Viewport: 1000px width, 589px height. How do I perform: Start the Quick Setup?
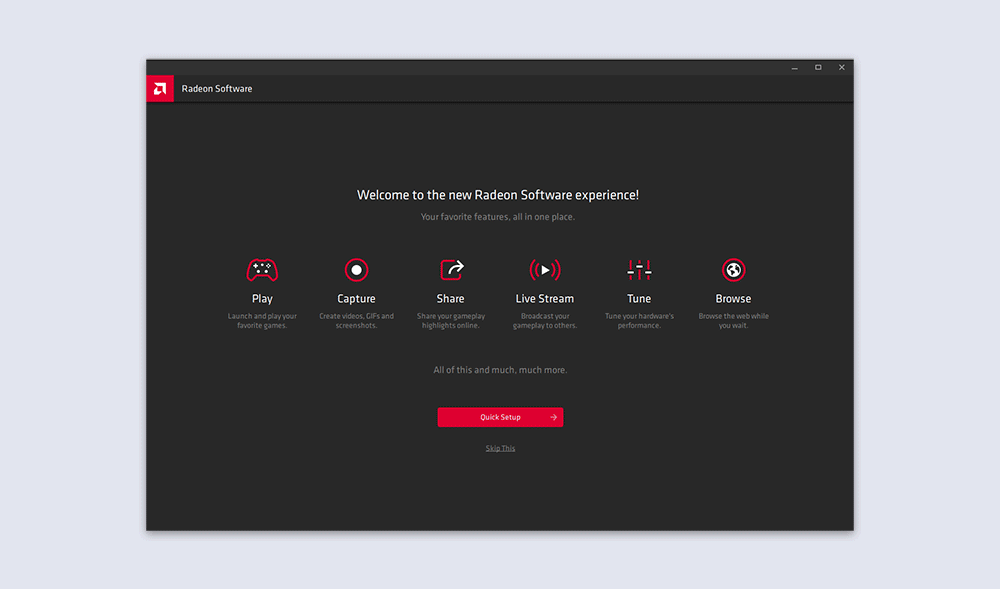coord(500,417)
